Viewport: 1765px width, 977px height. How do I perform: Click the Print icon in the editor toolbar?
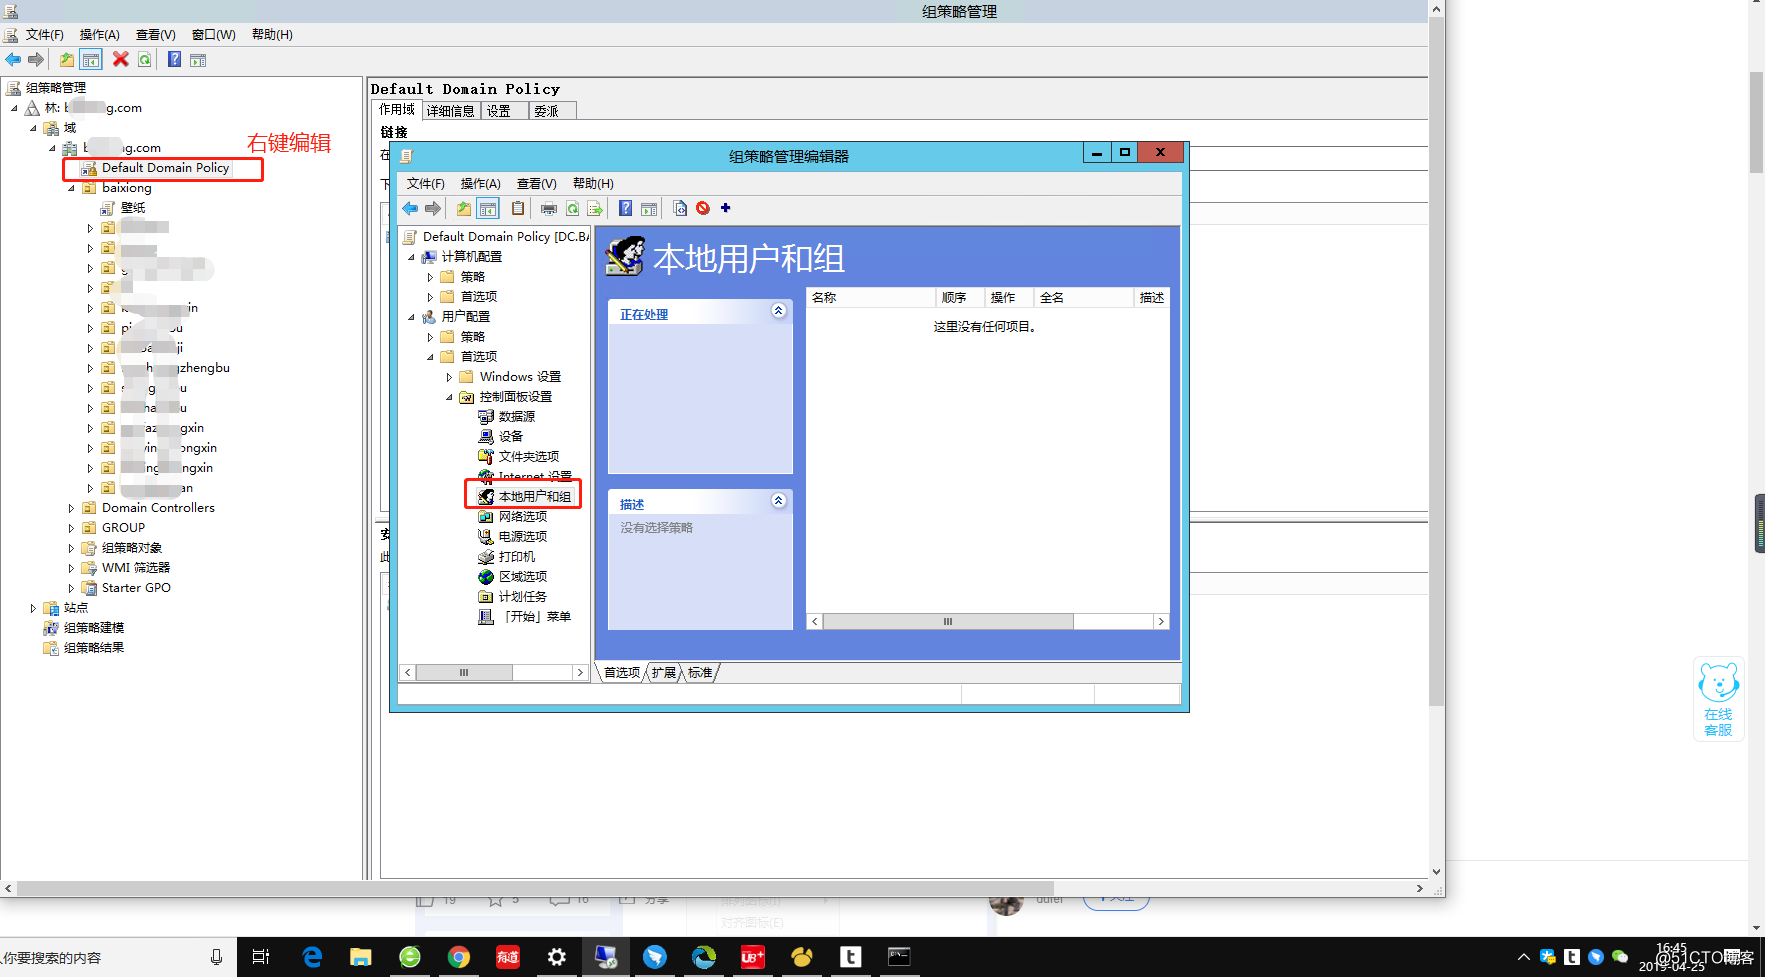pyautogui.click(x=549, y=208)
